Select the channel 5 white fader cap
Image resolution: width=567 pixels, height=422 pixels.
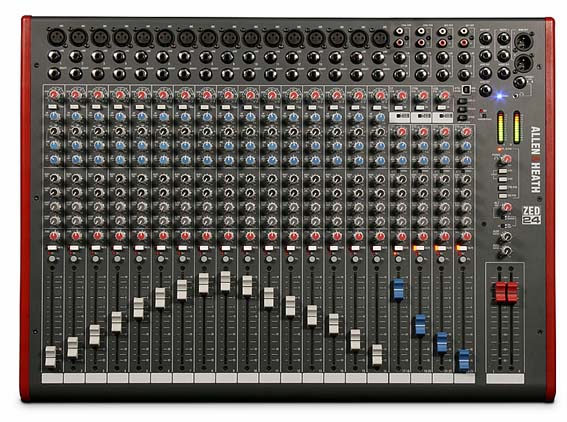click(x=138, y=308)
